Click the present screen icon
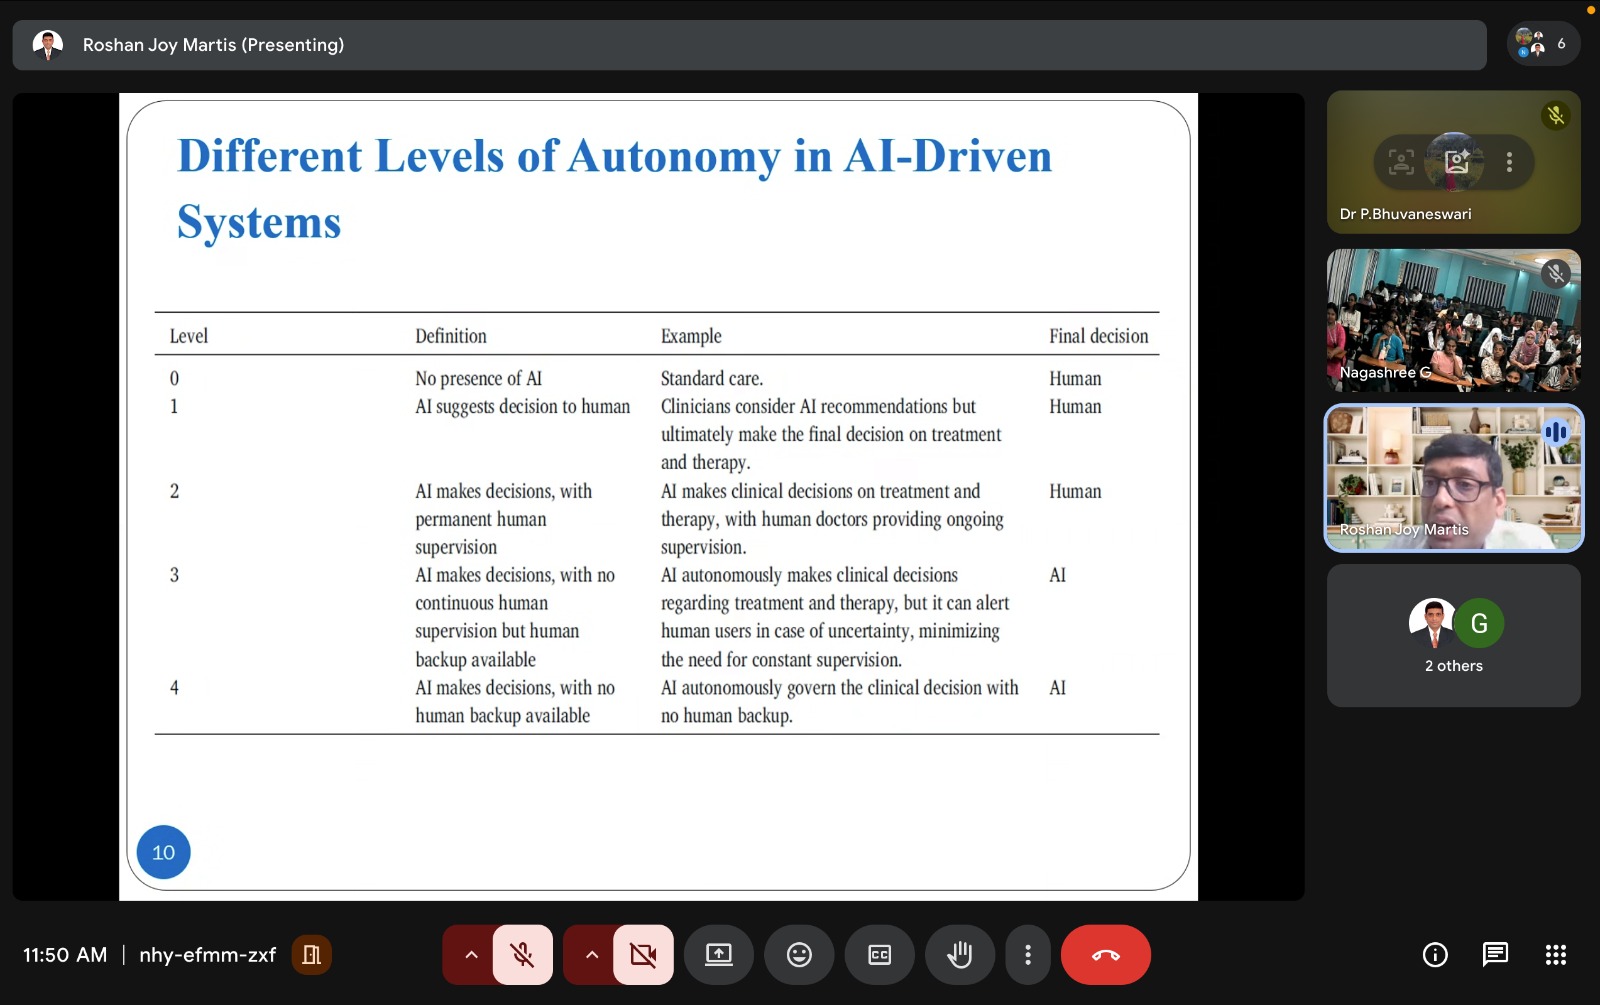 tap(719, 955)
